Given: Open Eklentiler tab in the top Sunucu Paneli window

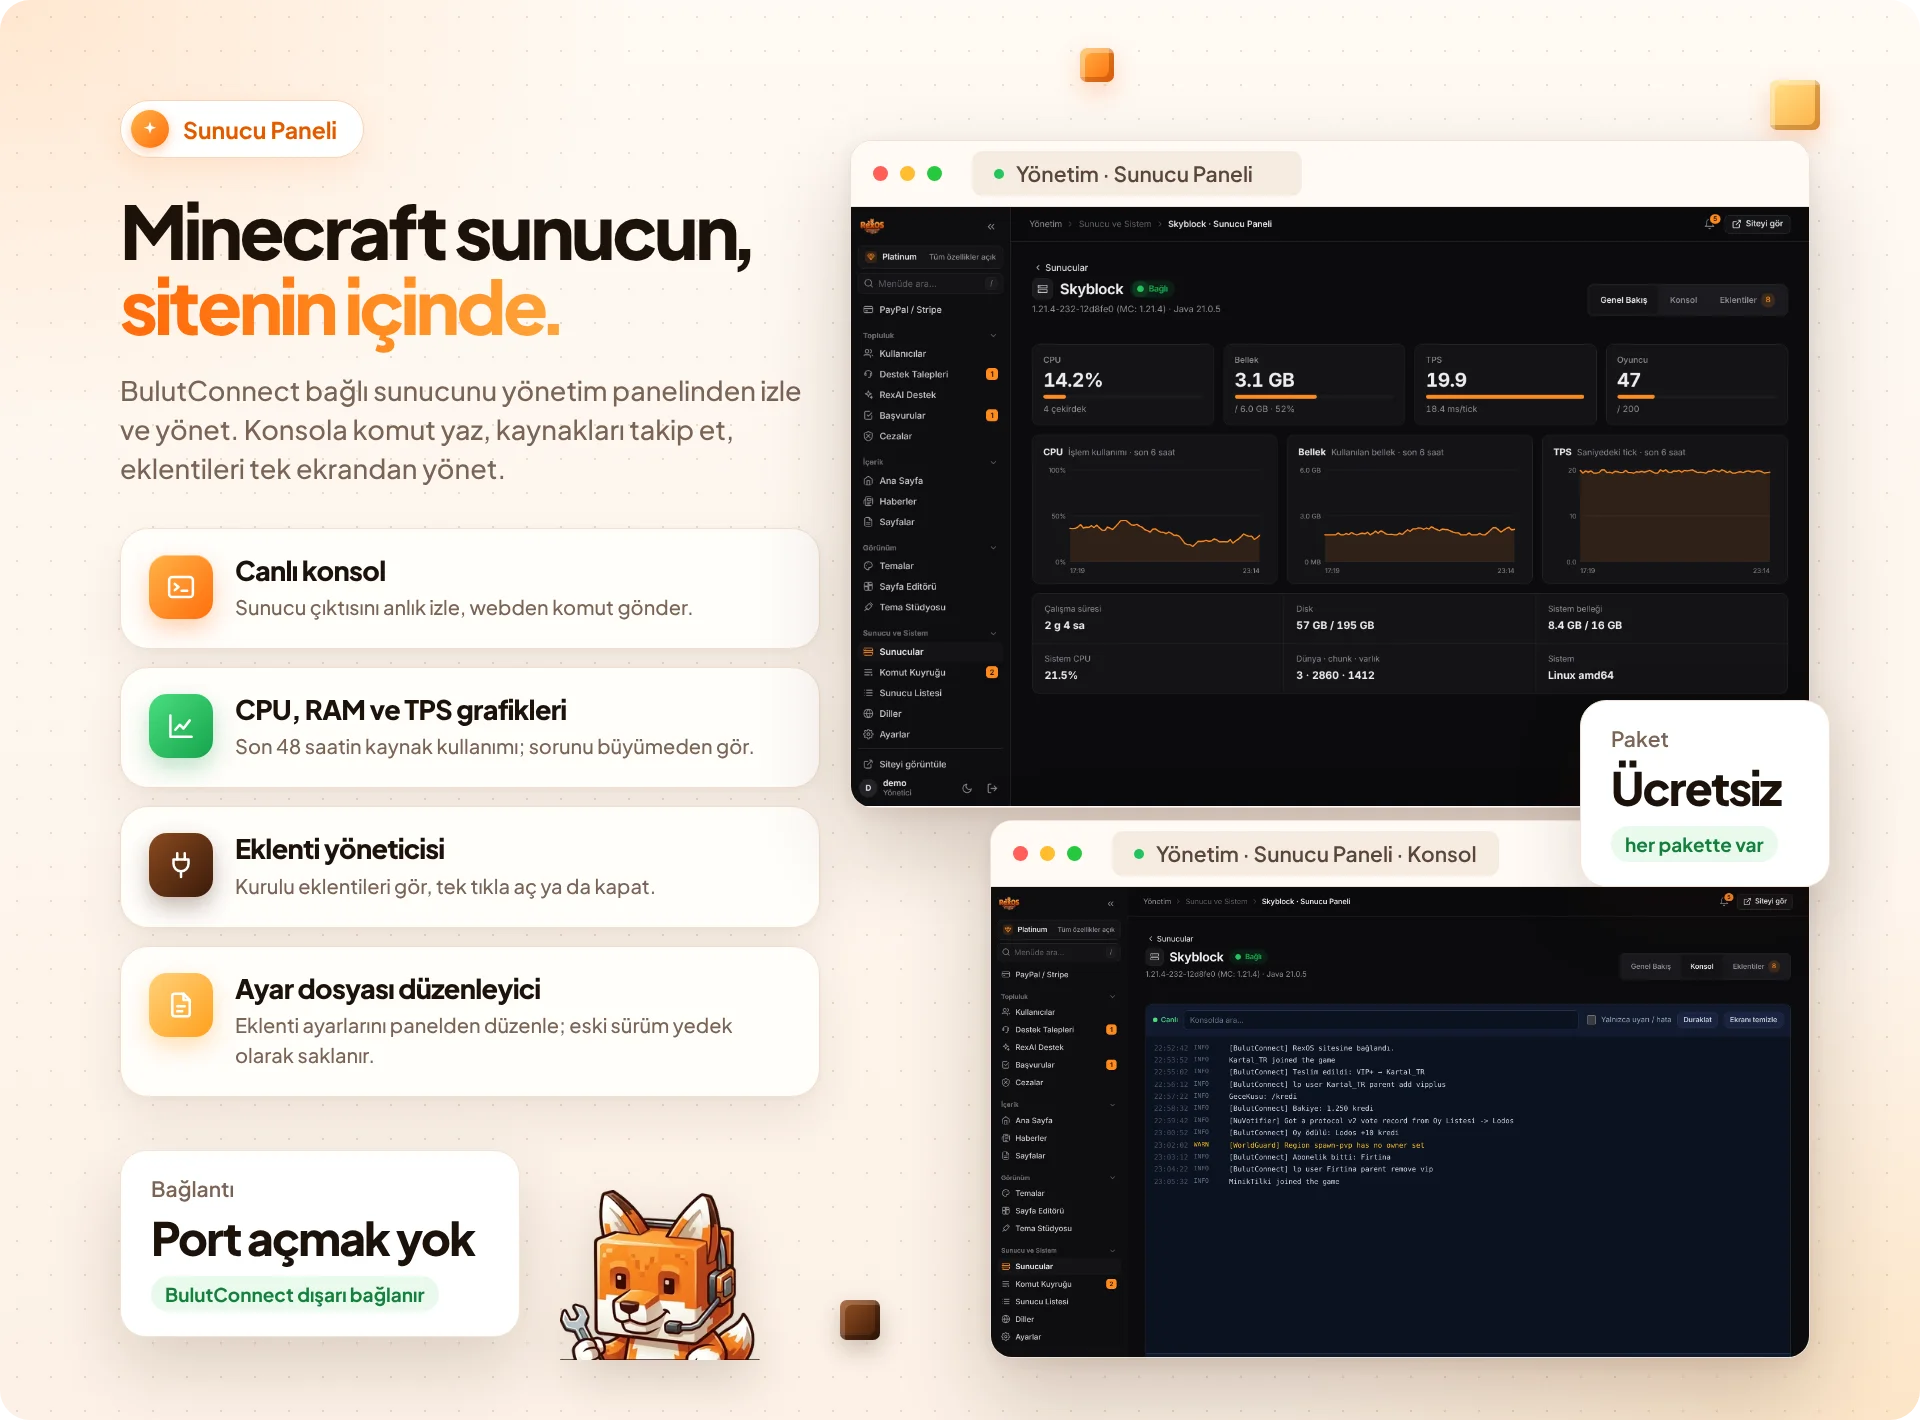Looking at the screenshot, I should [x=1746, y=300].
